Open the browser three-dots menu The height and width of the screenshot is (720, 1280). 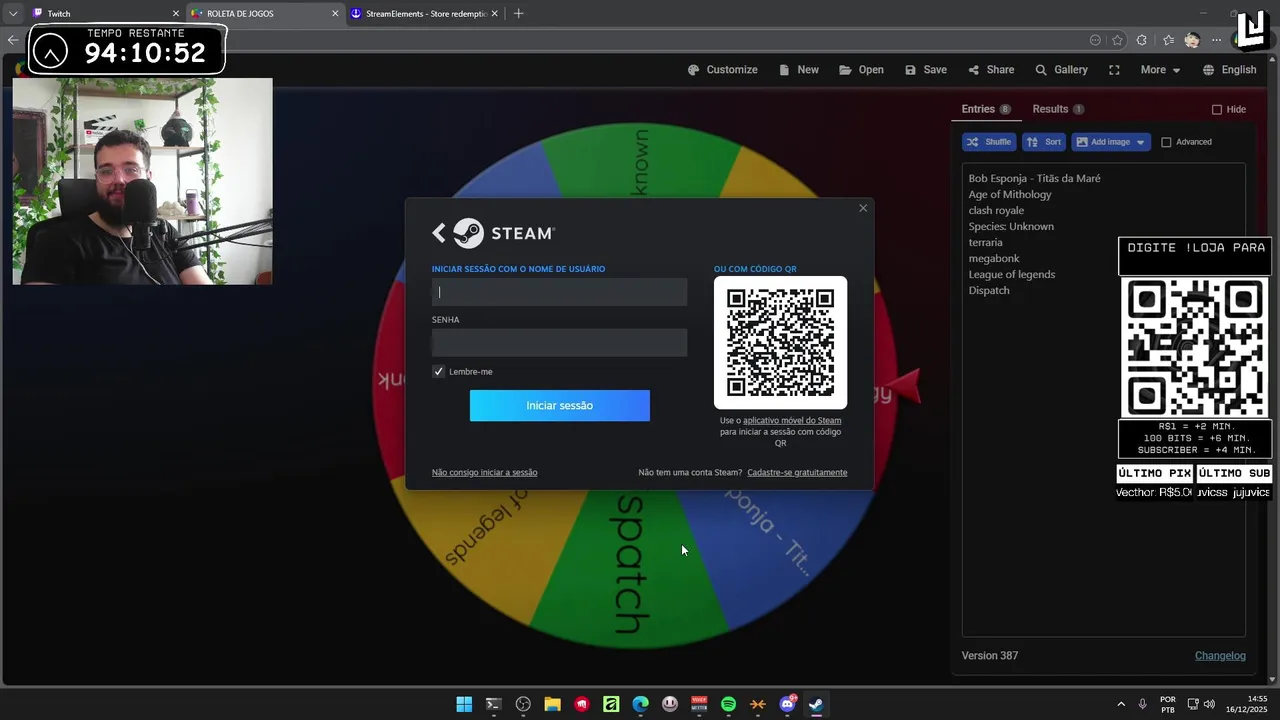coord(1216,40)
